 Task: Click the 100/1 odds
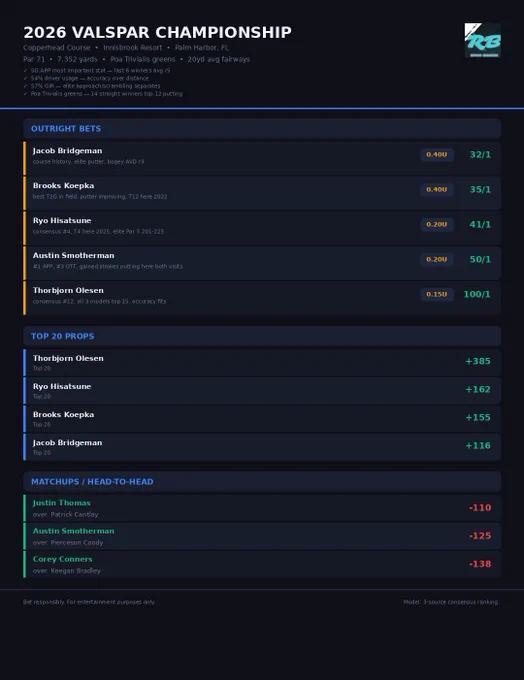coord(477,294)
